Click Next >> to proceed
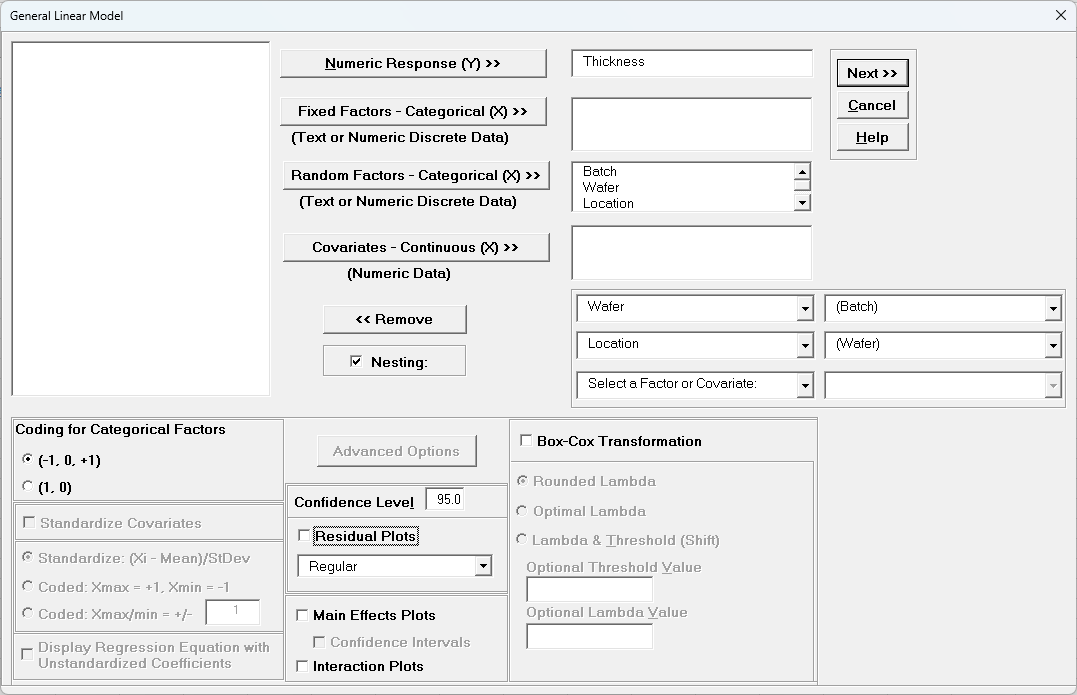The width and height of the screenshot is (1077, 695). pos(871,73)
